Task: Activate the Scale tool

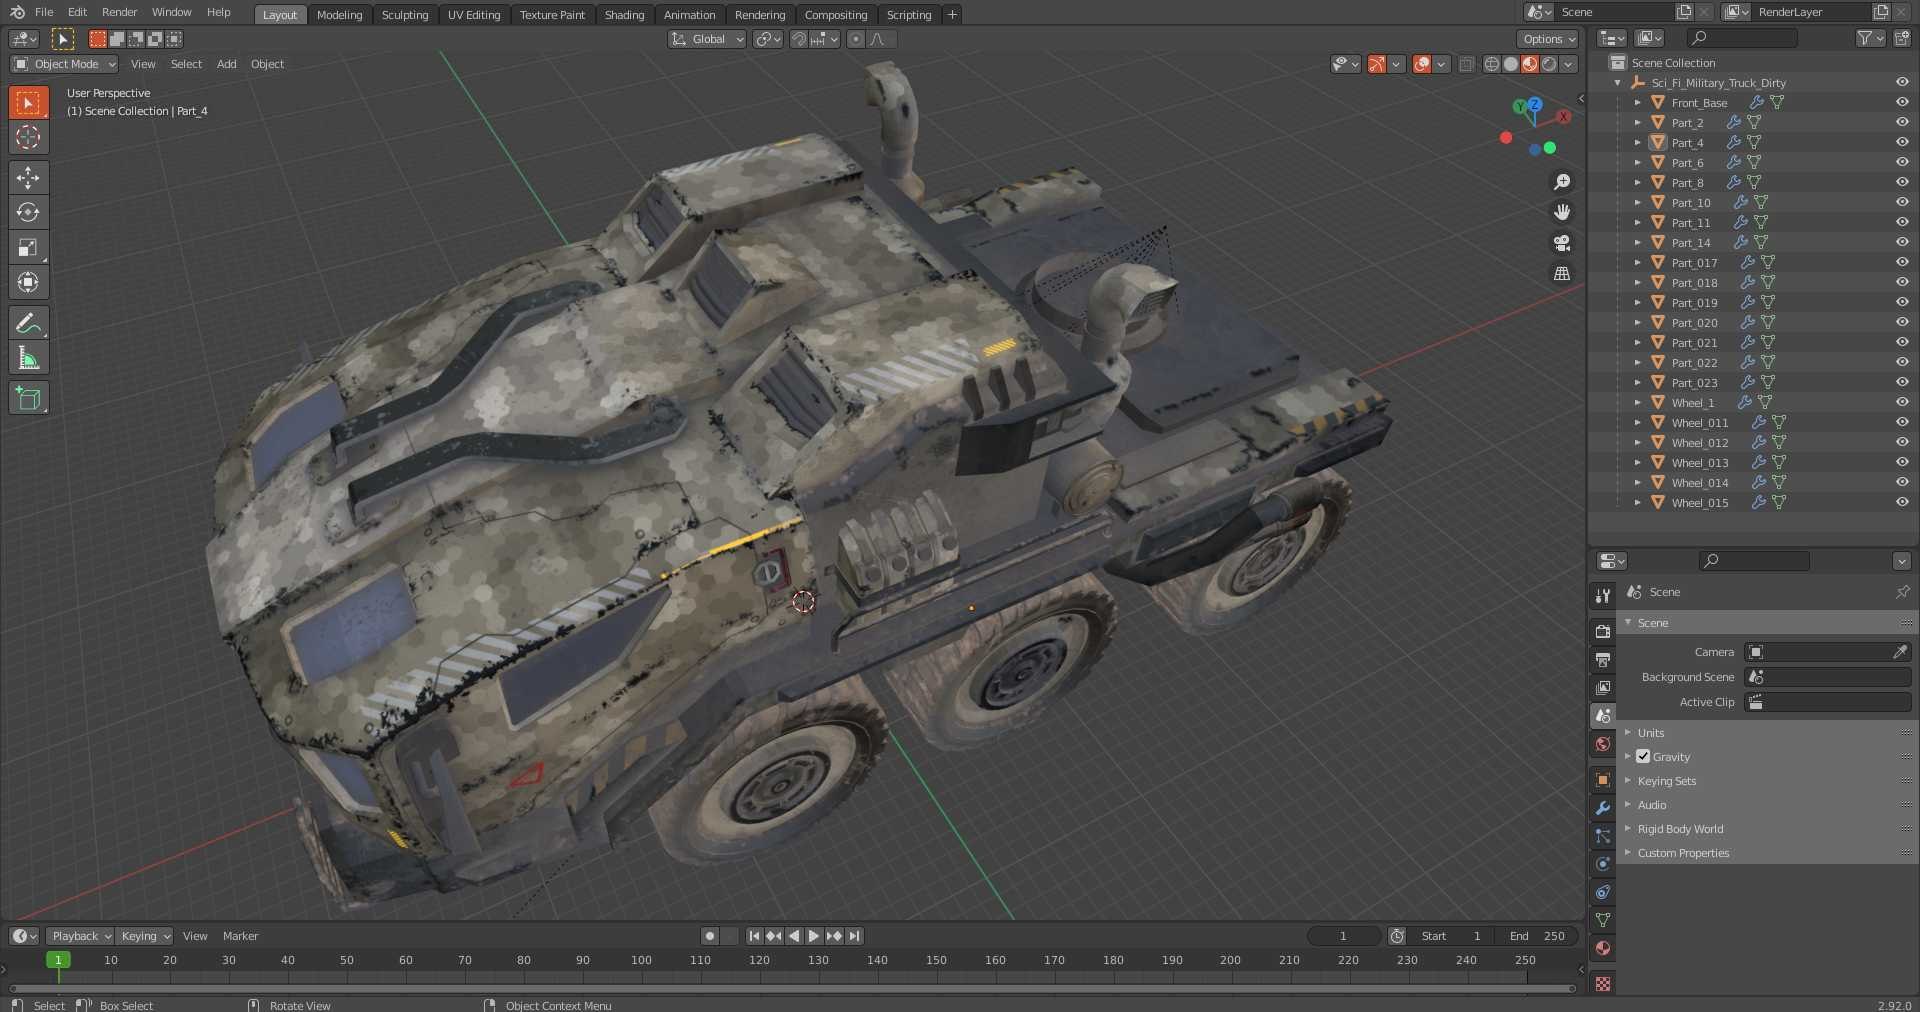Action: pyautogui.click(x=28, y=248)
